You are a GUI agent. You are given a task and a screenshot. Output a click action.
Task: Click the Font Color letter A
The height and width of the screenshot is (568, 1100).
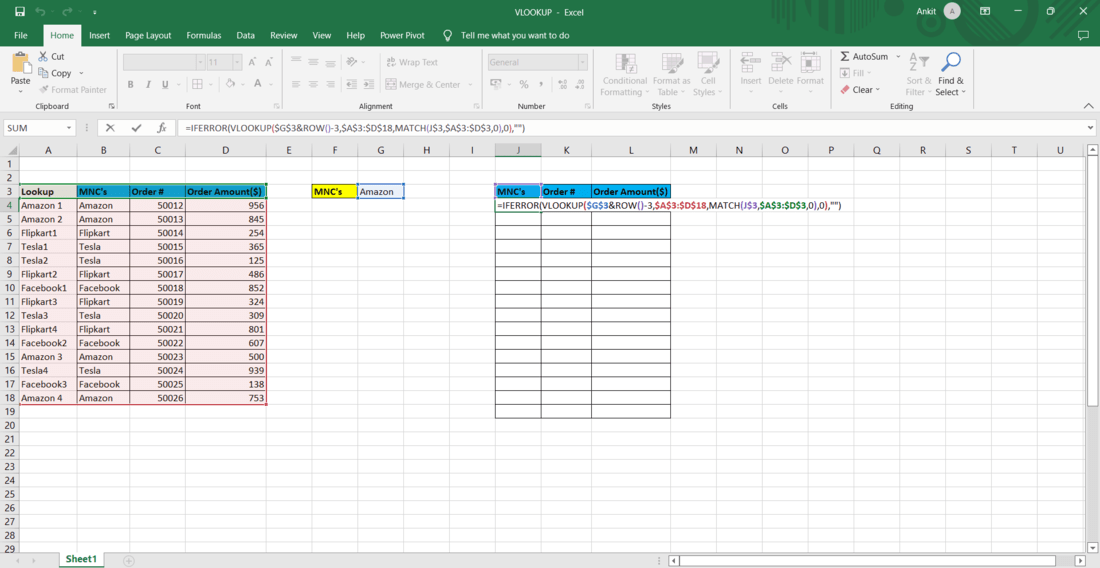pyautogui.click(x=257, y=84)
